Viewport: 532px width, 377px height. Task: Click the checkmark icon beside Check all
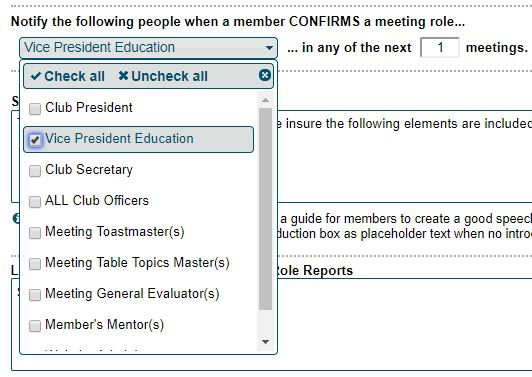[36, 76]
